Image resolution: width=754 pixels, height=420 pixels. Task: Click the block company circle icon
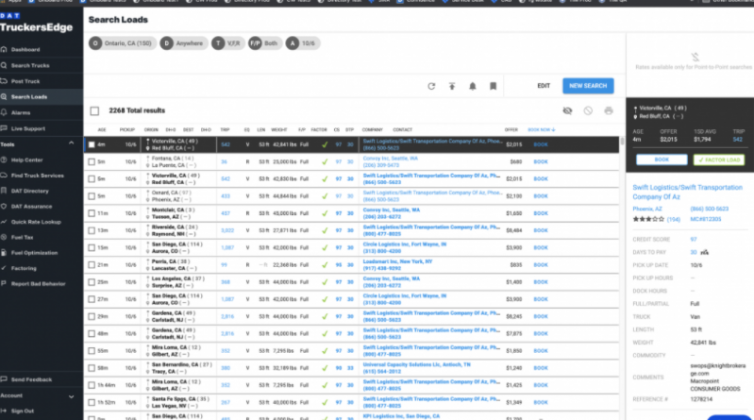coord(588,111)
